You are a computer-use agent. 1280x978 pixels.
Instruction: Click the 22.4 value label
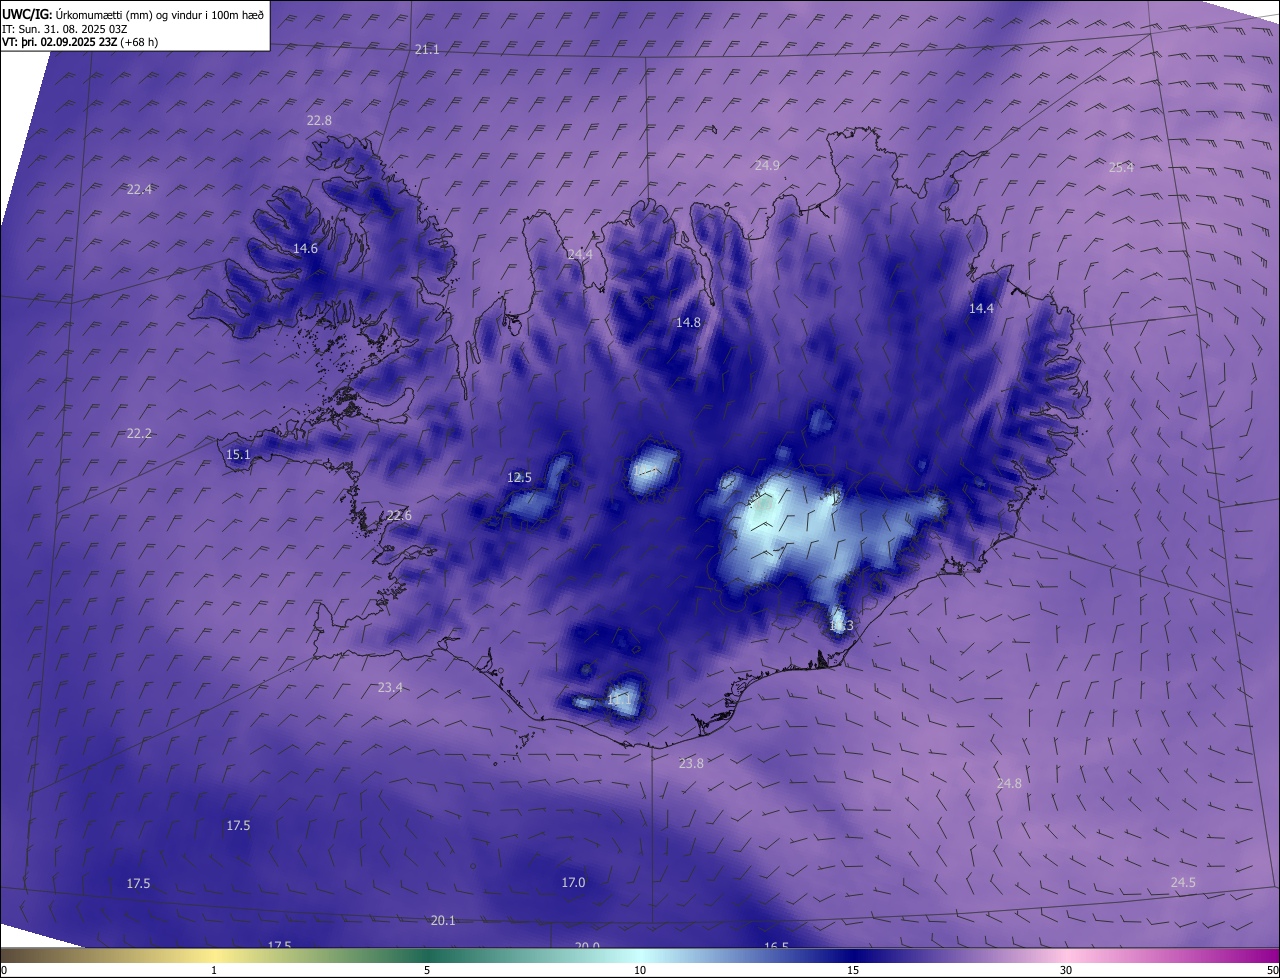[139, 189]
